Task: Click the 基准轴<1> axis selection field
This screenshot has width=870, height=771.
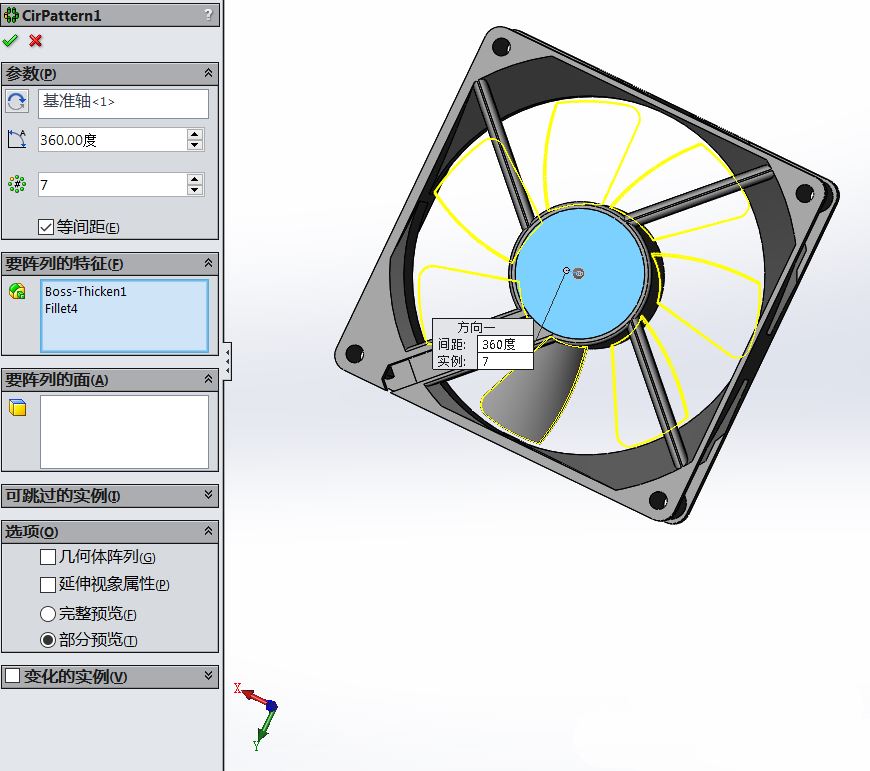Action: [x=123, y=103]
